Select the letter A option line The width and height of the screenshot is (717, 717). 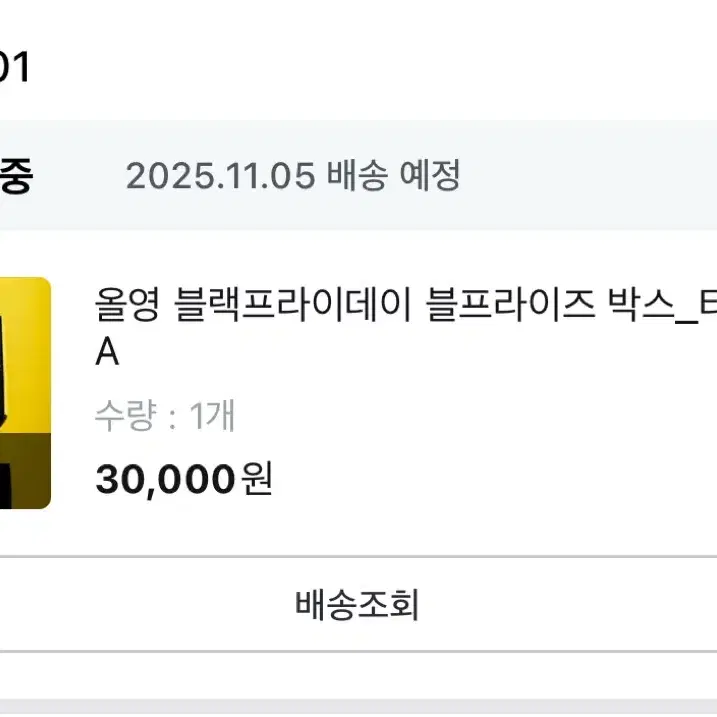pyautogui.click(x=107, y=353)
